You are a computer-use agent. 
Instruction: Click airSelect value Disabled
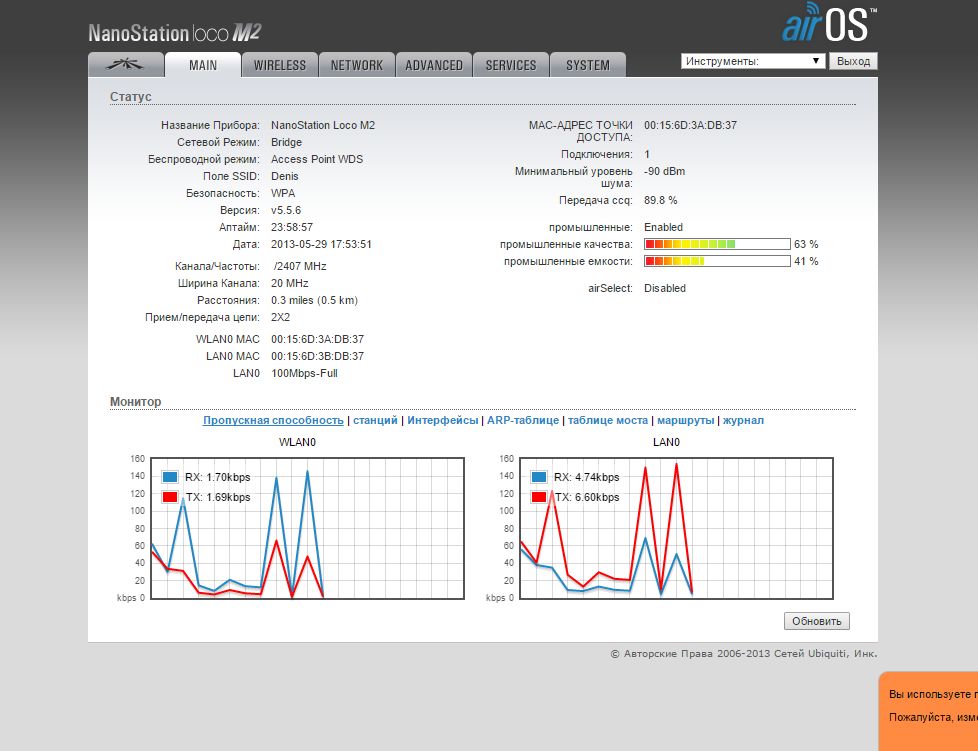[665, 288]
